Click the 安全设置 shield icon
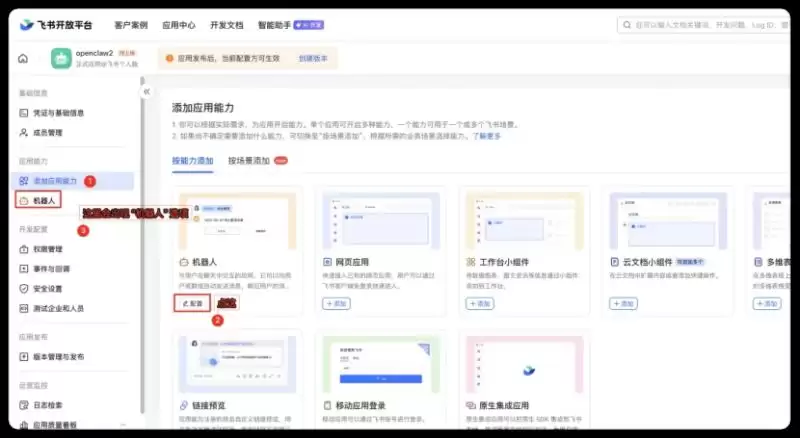 click(23, 288)
